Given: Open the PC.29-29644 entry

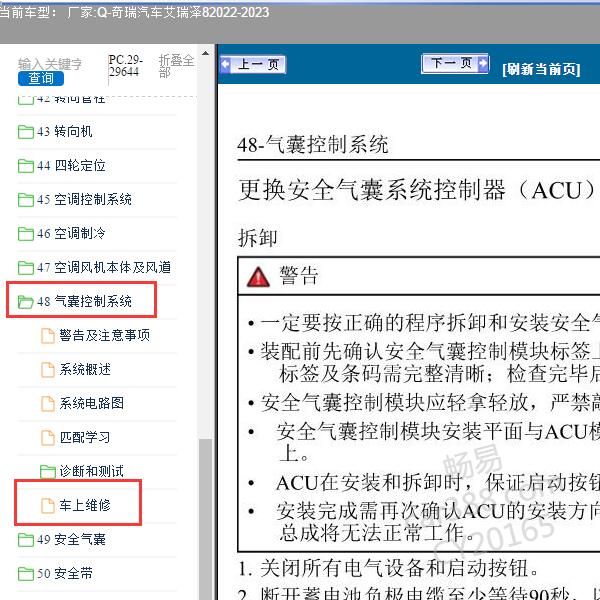Looking at the screenshot, I should point(125,65).
